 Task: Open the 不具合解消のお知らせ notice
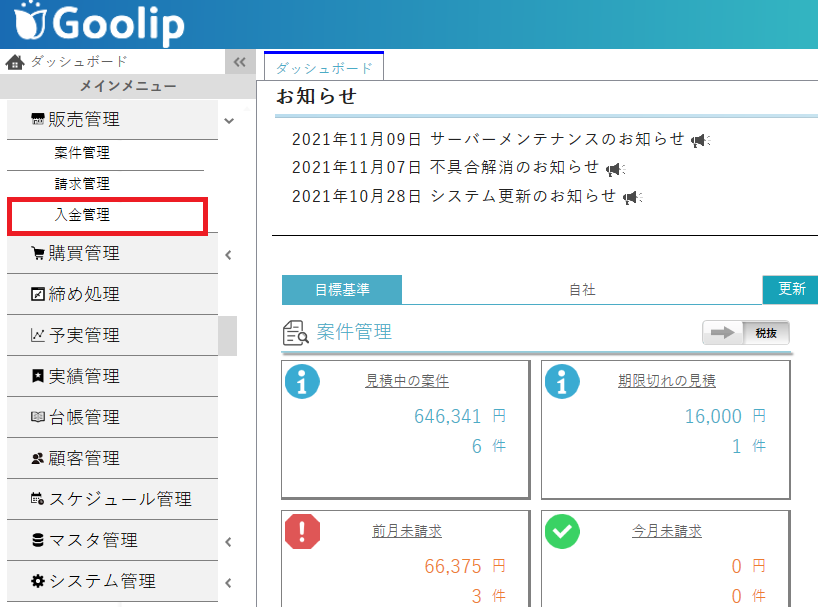click(x=514, y=167)
